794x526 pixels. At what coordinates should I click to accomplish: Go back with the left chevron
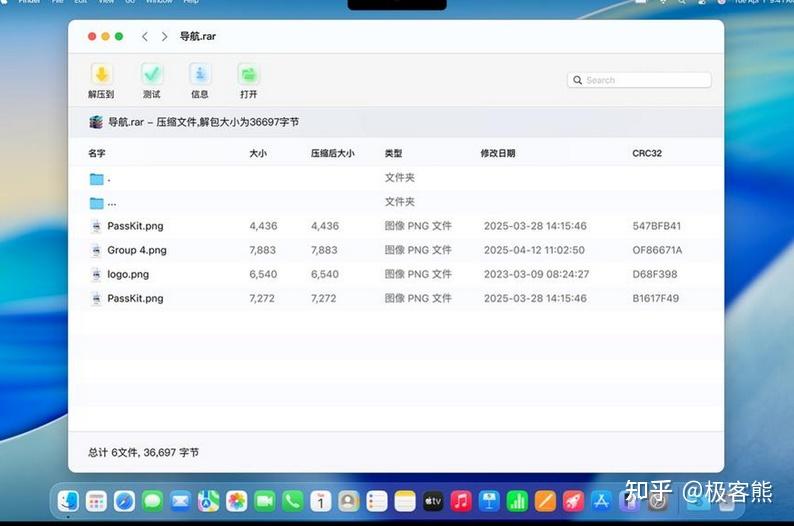point(145,36)
